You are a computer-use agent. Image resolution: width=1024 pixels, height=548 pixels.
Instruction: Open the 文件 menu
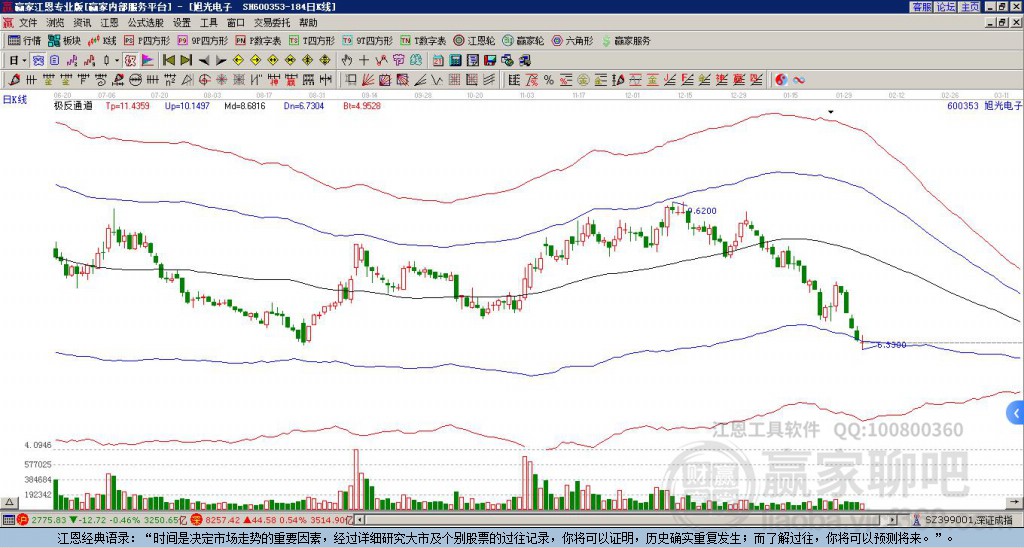pyautogui.click(x=28, y=23)
